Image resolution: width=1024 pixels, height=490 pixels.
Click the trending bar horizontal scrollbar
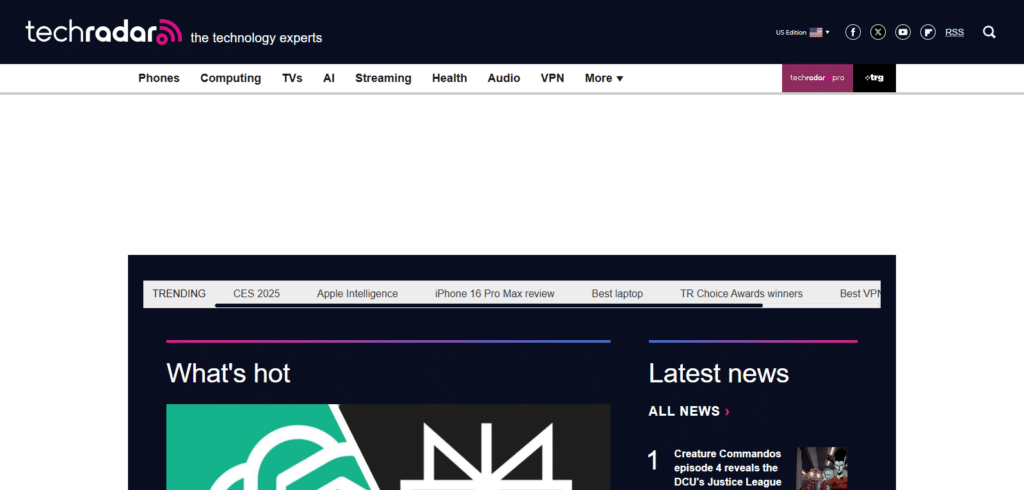(x=488, y=305)
